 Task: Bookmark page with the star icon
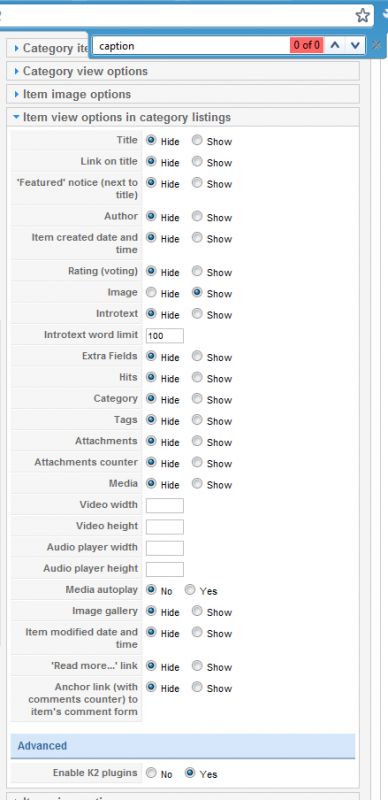point(362,15)
